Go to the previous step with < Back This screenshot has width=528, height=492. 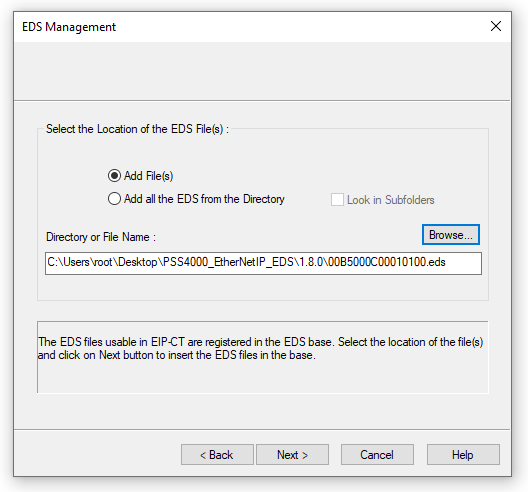pyautogui.click(x=217, y=455)
